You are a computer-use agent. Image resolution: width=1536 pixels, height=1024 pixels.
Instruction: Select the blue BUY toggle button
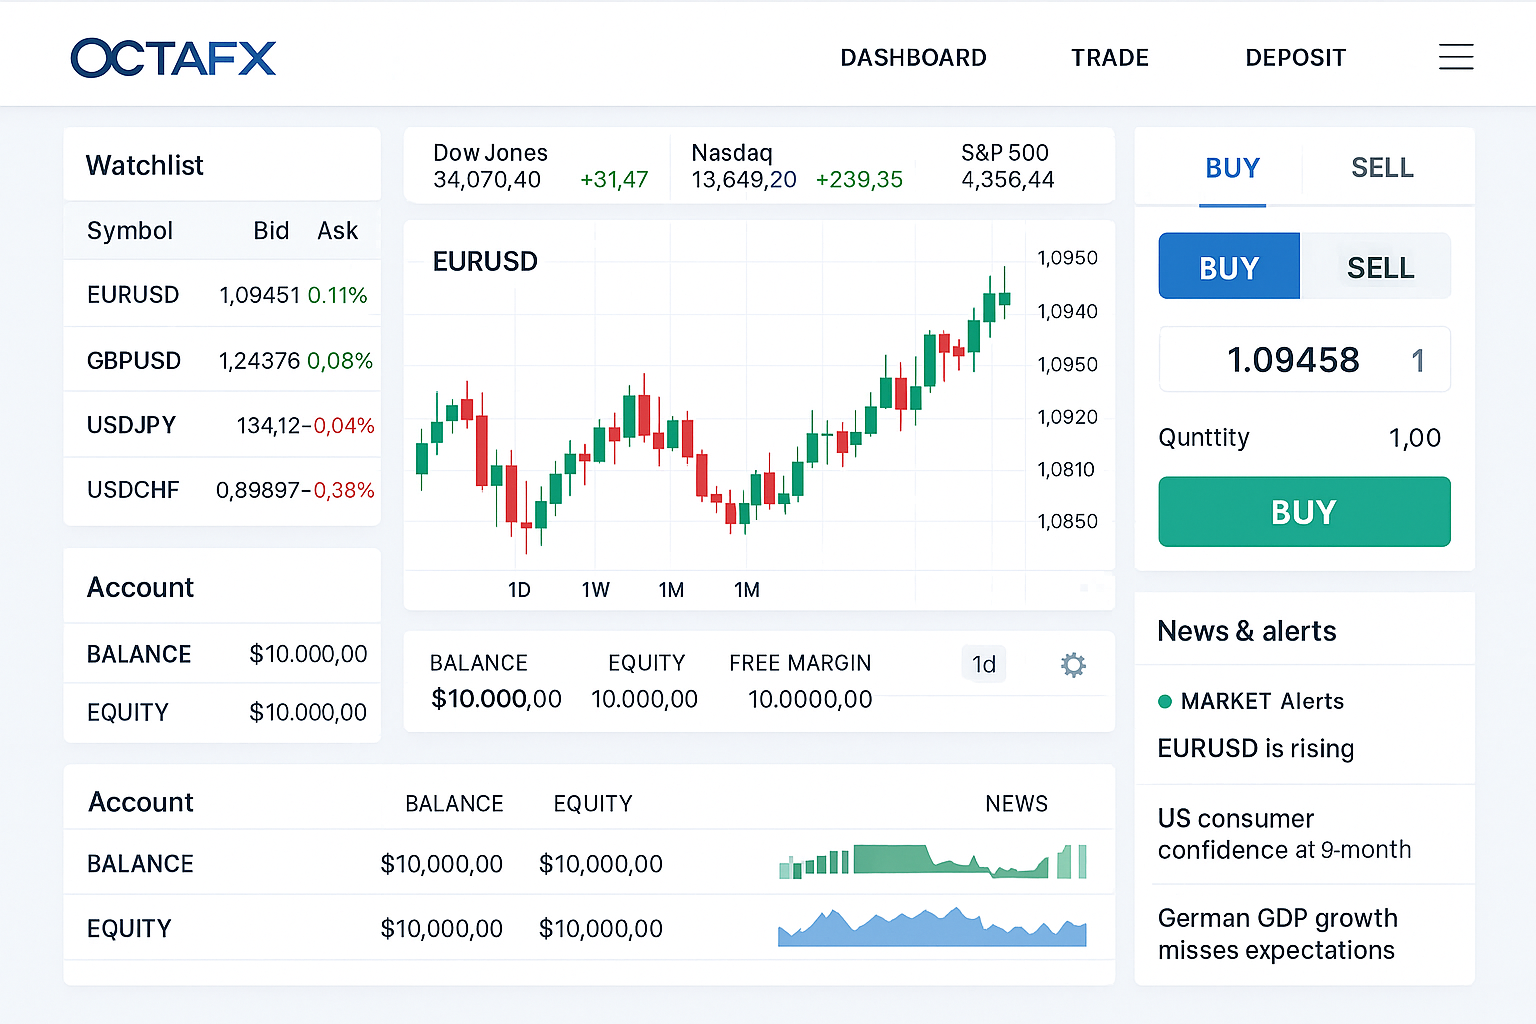(x=1229, y=266)
